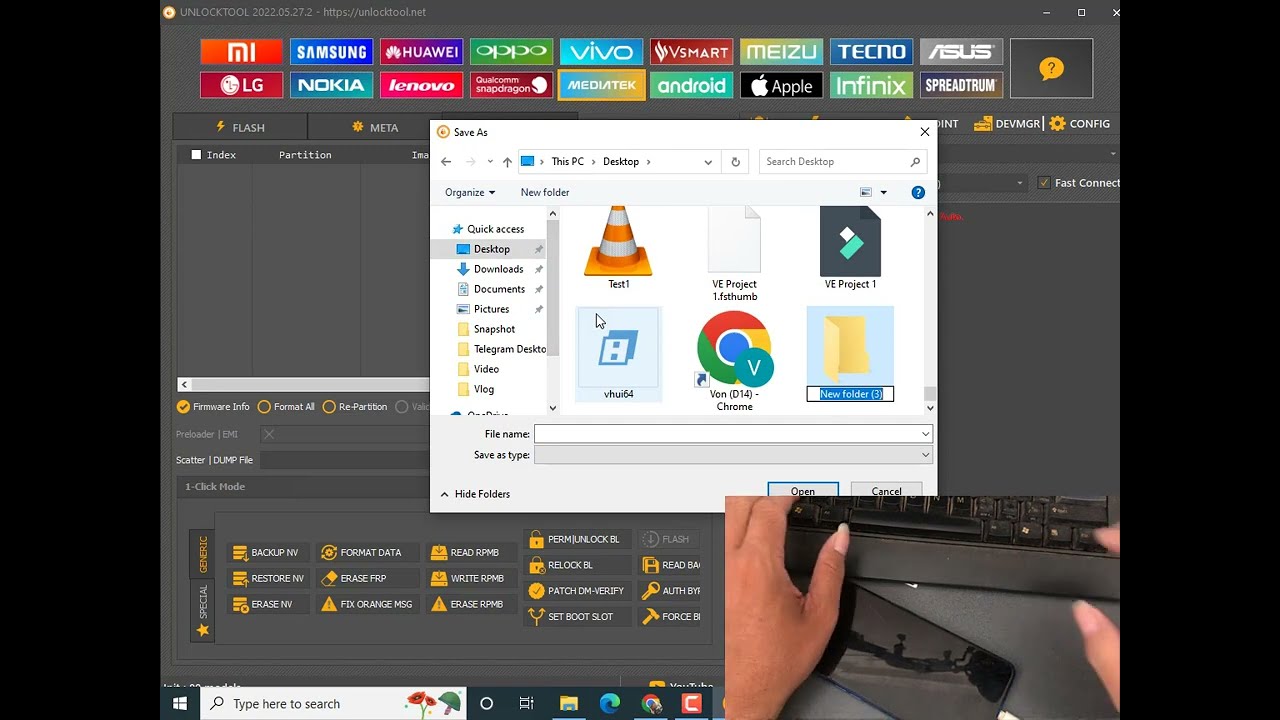Viewport: 1280px width, 720px height.
Task: Open the view options dropdown arrow
Action: click(883, 192)
